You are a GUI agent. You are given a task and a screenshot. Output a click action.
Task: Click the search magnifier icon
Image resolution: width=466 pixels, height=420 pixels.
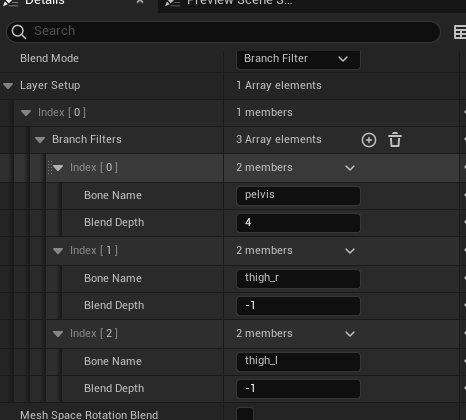[x=18, y=32]
